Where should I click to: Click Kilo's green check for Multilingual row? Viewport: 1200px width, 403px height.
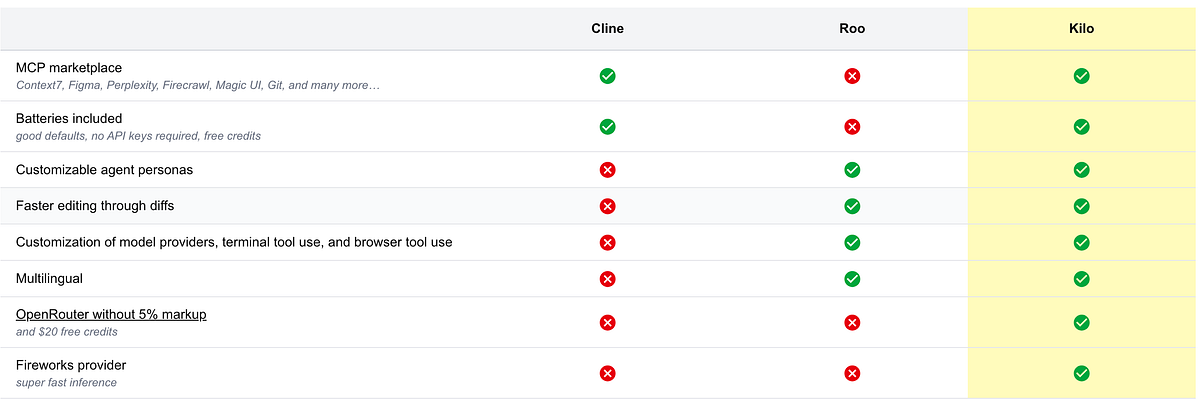click(x=1081, y=279)
